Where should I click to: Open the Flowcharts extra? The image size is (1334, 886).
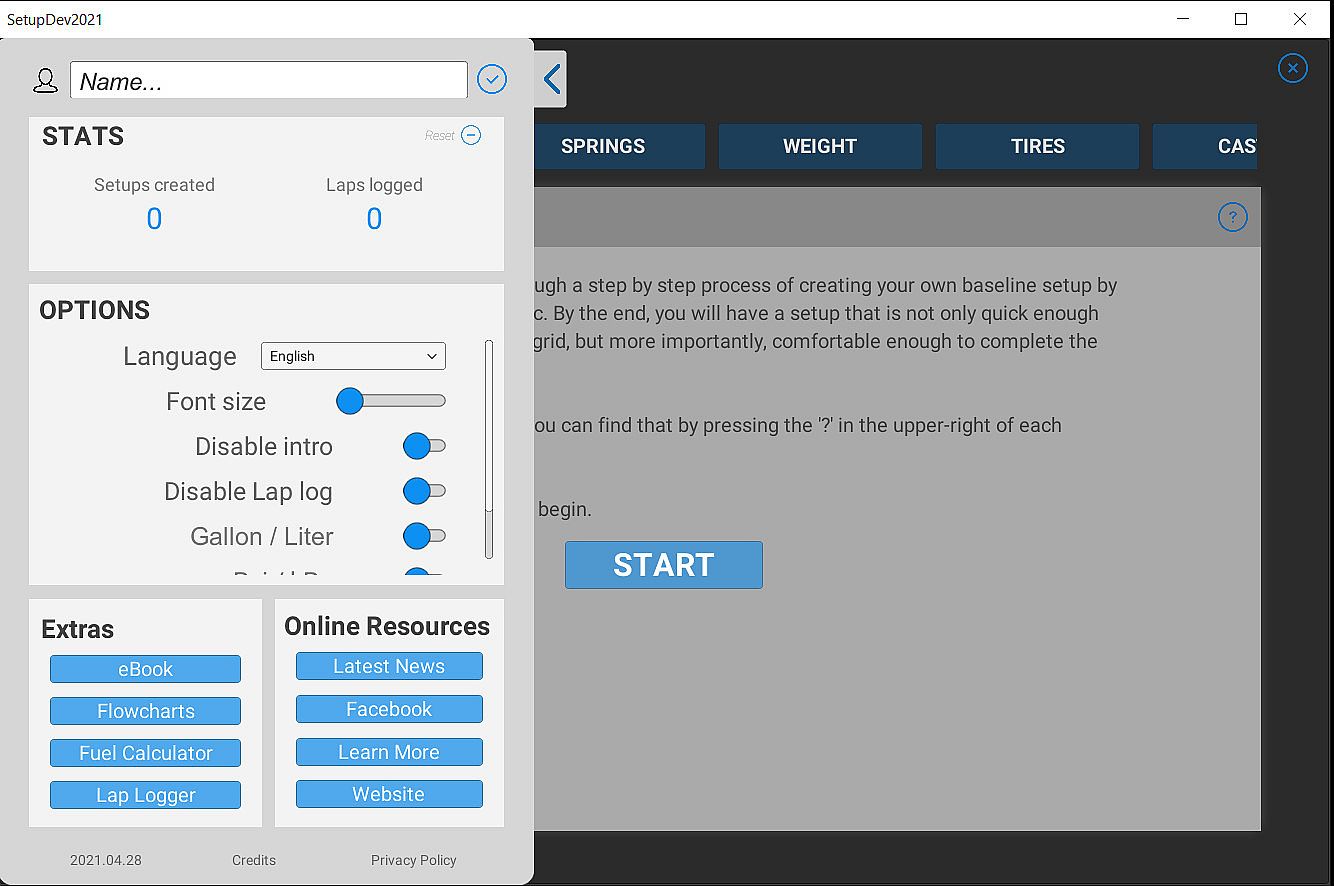(146, 711)
